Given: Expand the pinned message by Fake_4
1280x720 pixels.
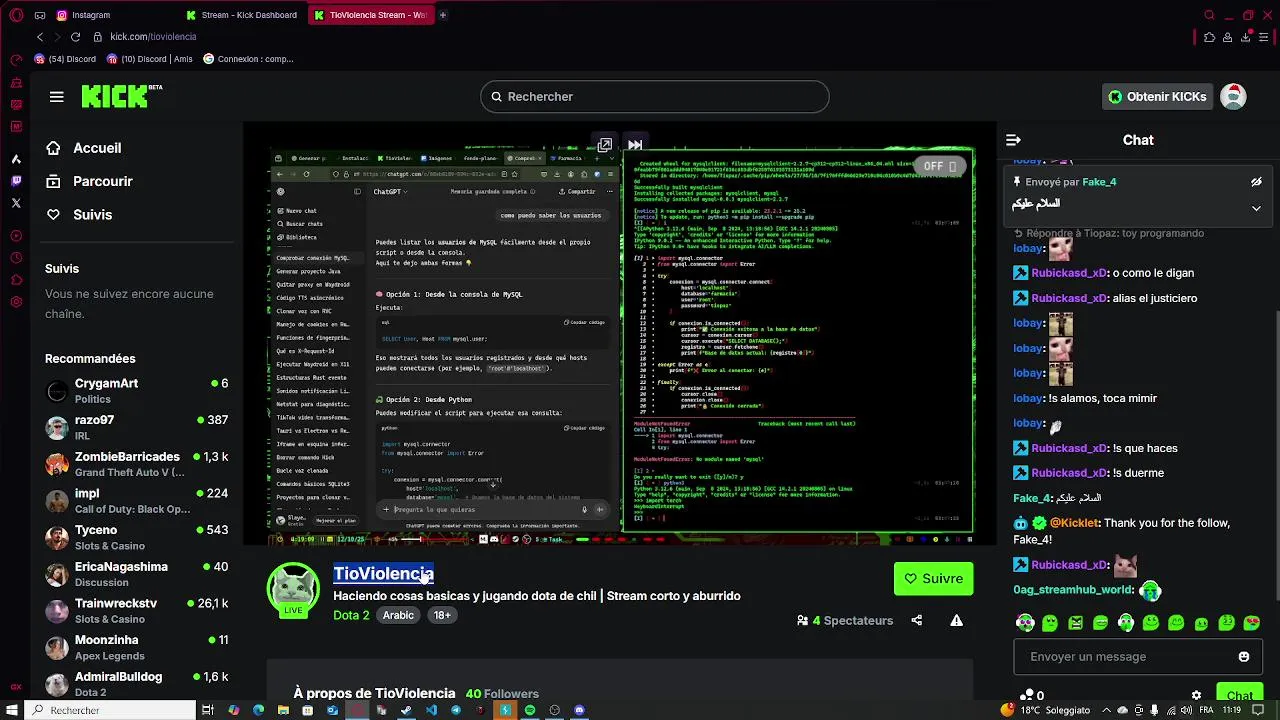Looking at the screenshot, I should click(1256, 208).
